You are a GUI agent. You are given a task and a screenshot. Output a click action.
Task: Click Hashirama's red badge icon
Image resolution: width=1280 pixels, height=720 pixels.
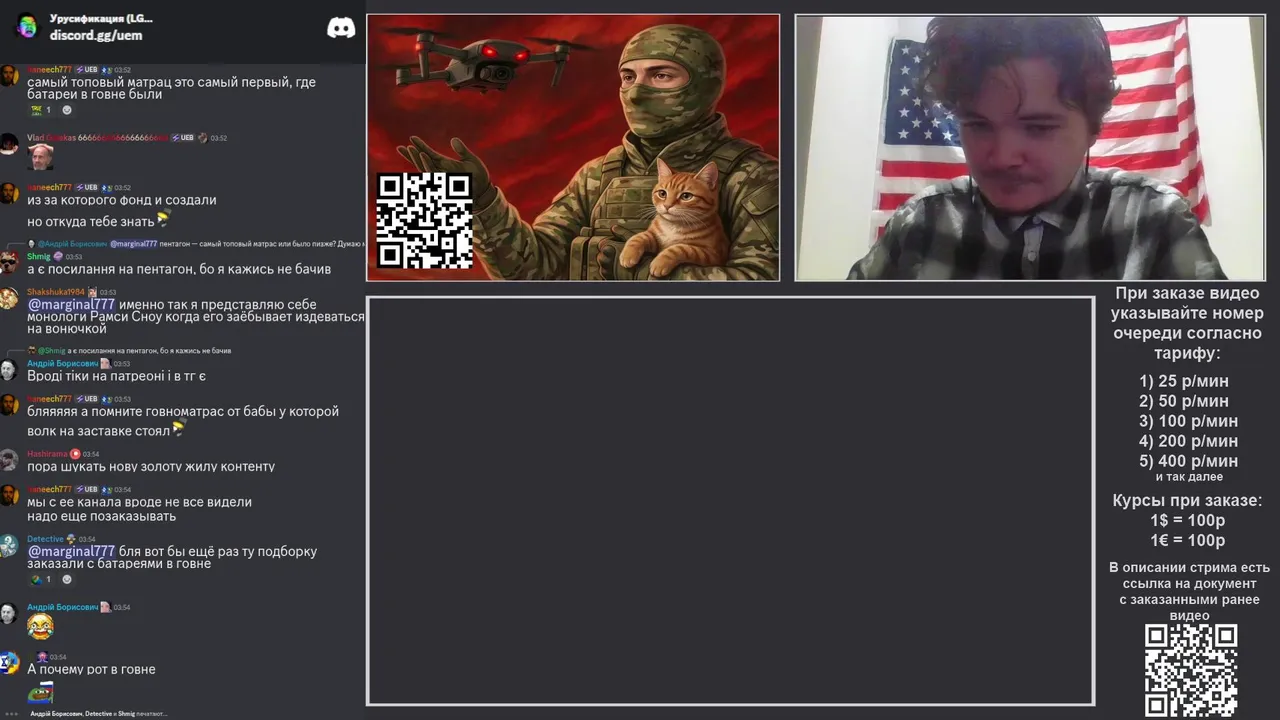pos(75,454)
